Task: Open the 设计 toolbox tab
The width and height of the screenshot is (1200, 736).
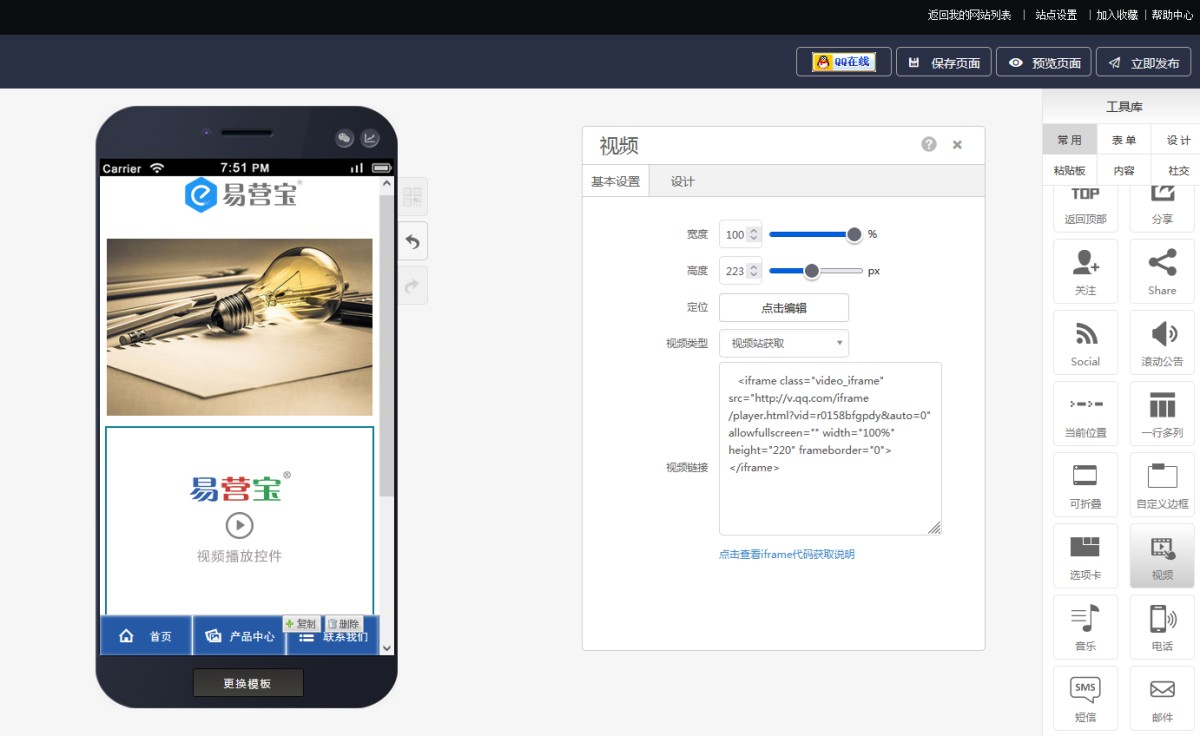Action: (x=1178, y=140)
